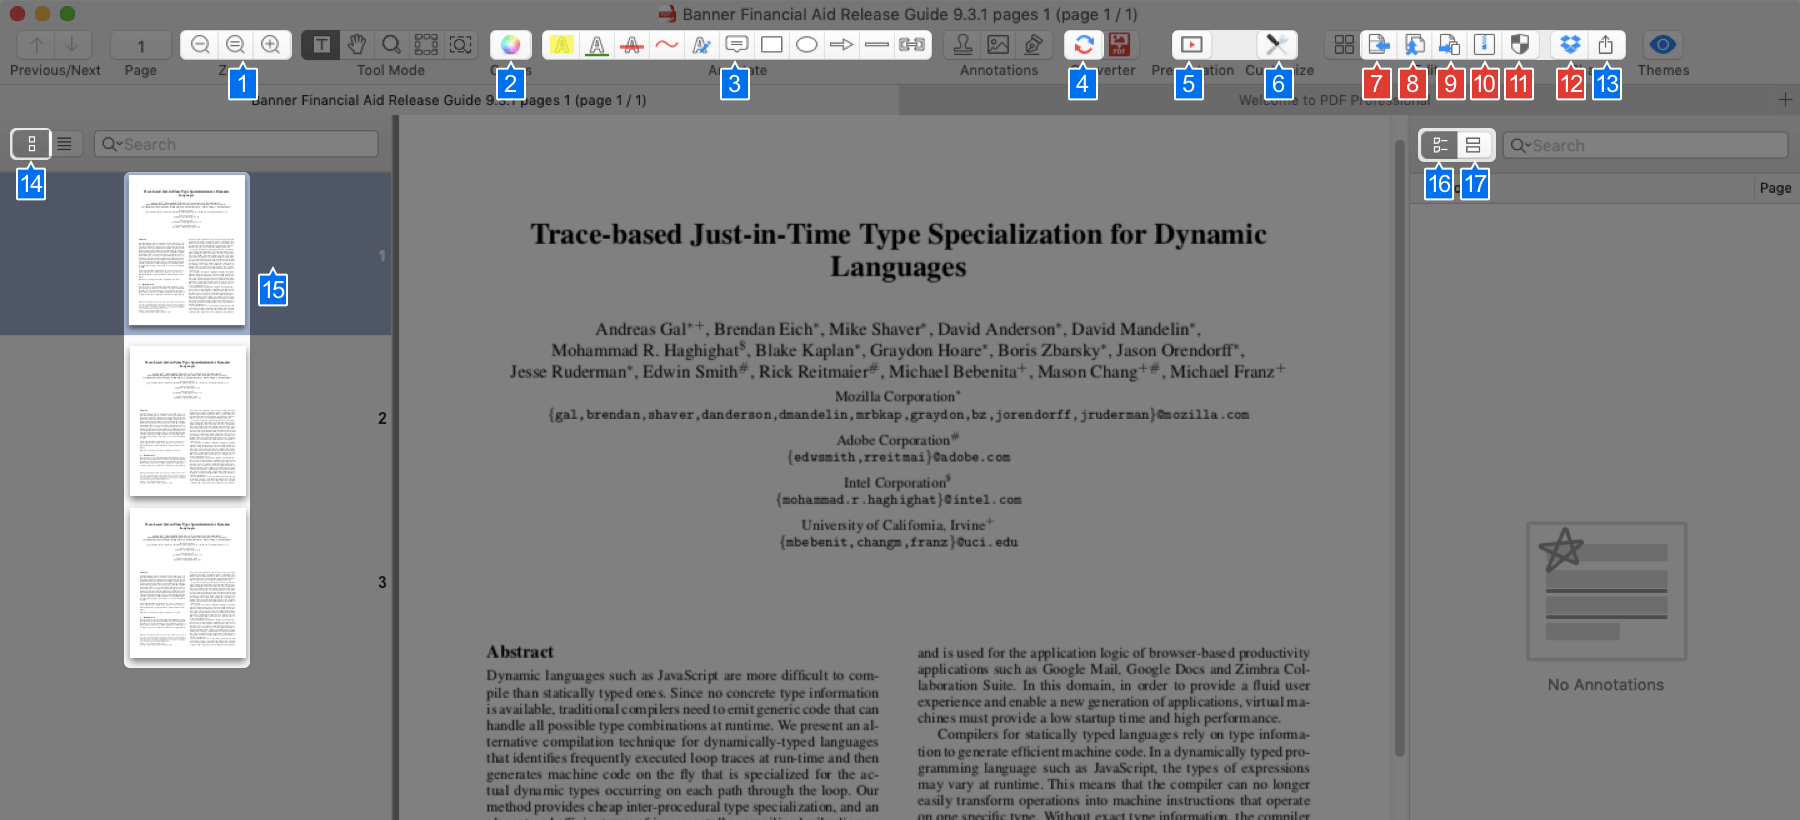
Task: Sort annotations by Page column header
Action: tap(1775, 188)
